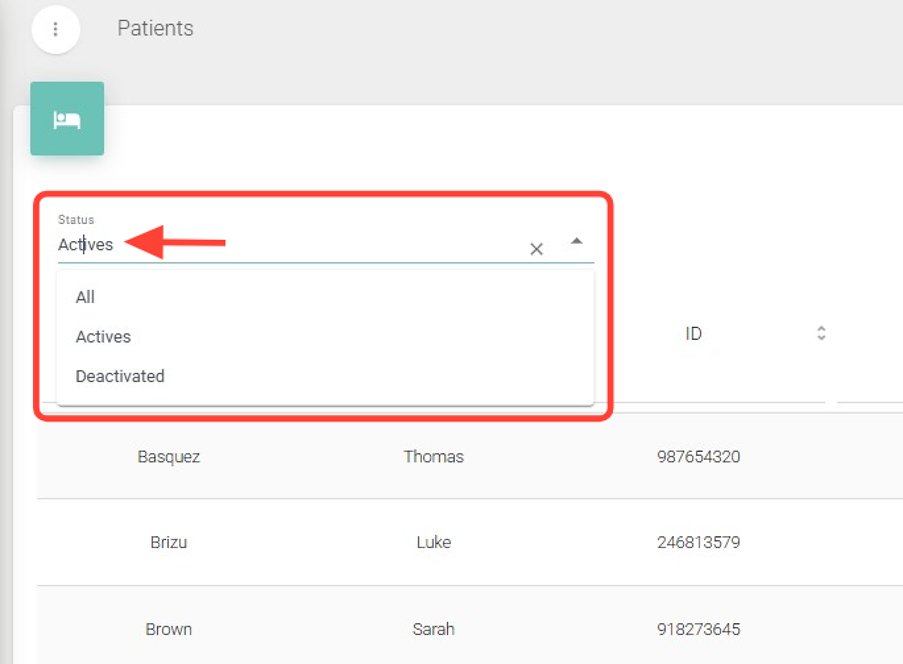Screen dimensions: 903x664
Task: Collapse the Status dropdown arrow
Action: [x=576, y=241]
